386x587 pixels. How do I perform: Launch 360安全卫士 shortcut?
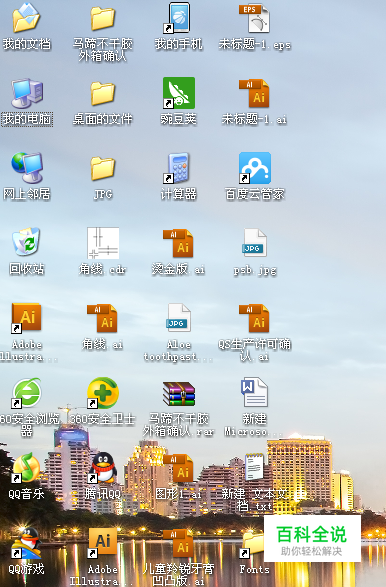pos(103,393)
